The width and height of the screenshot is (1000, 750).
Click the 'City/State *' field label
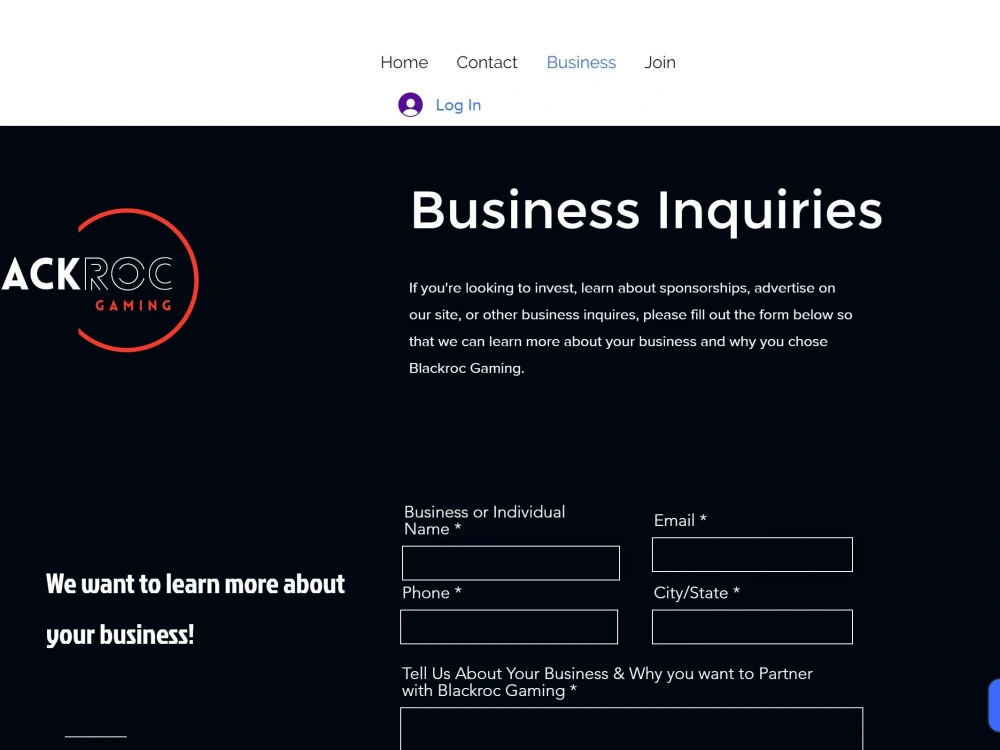click(x=696, y=593)
